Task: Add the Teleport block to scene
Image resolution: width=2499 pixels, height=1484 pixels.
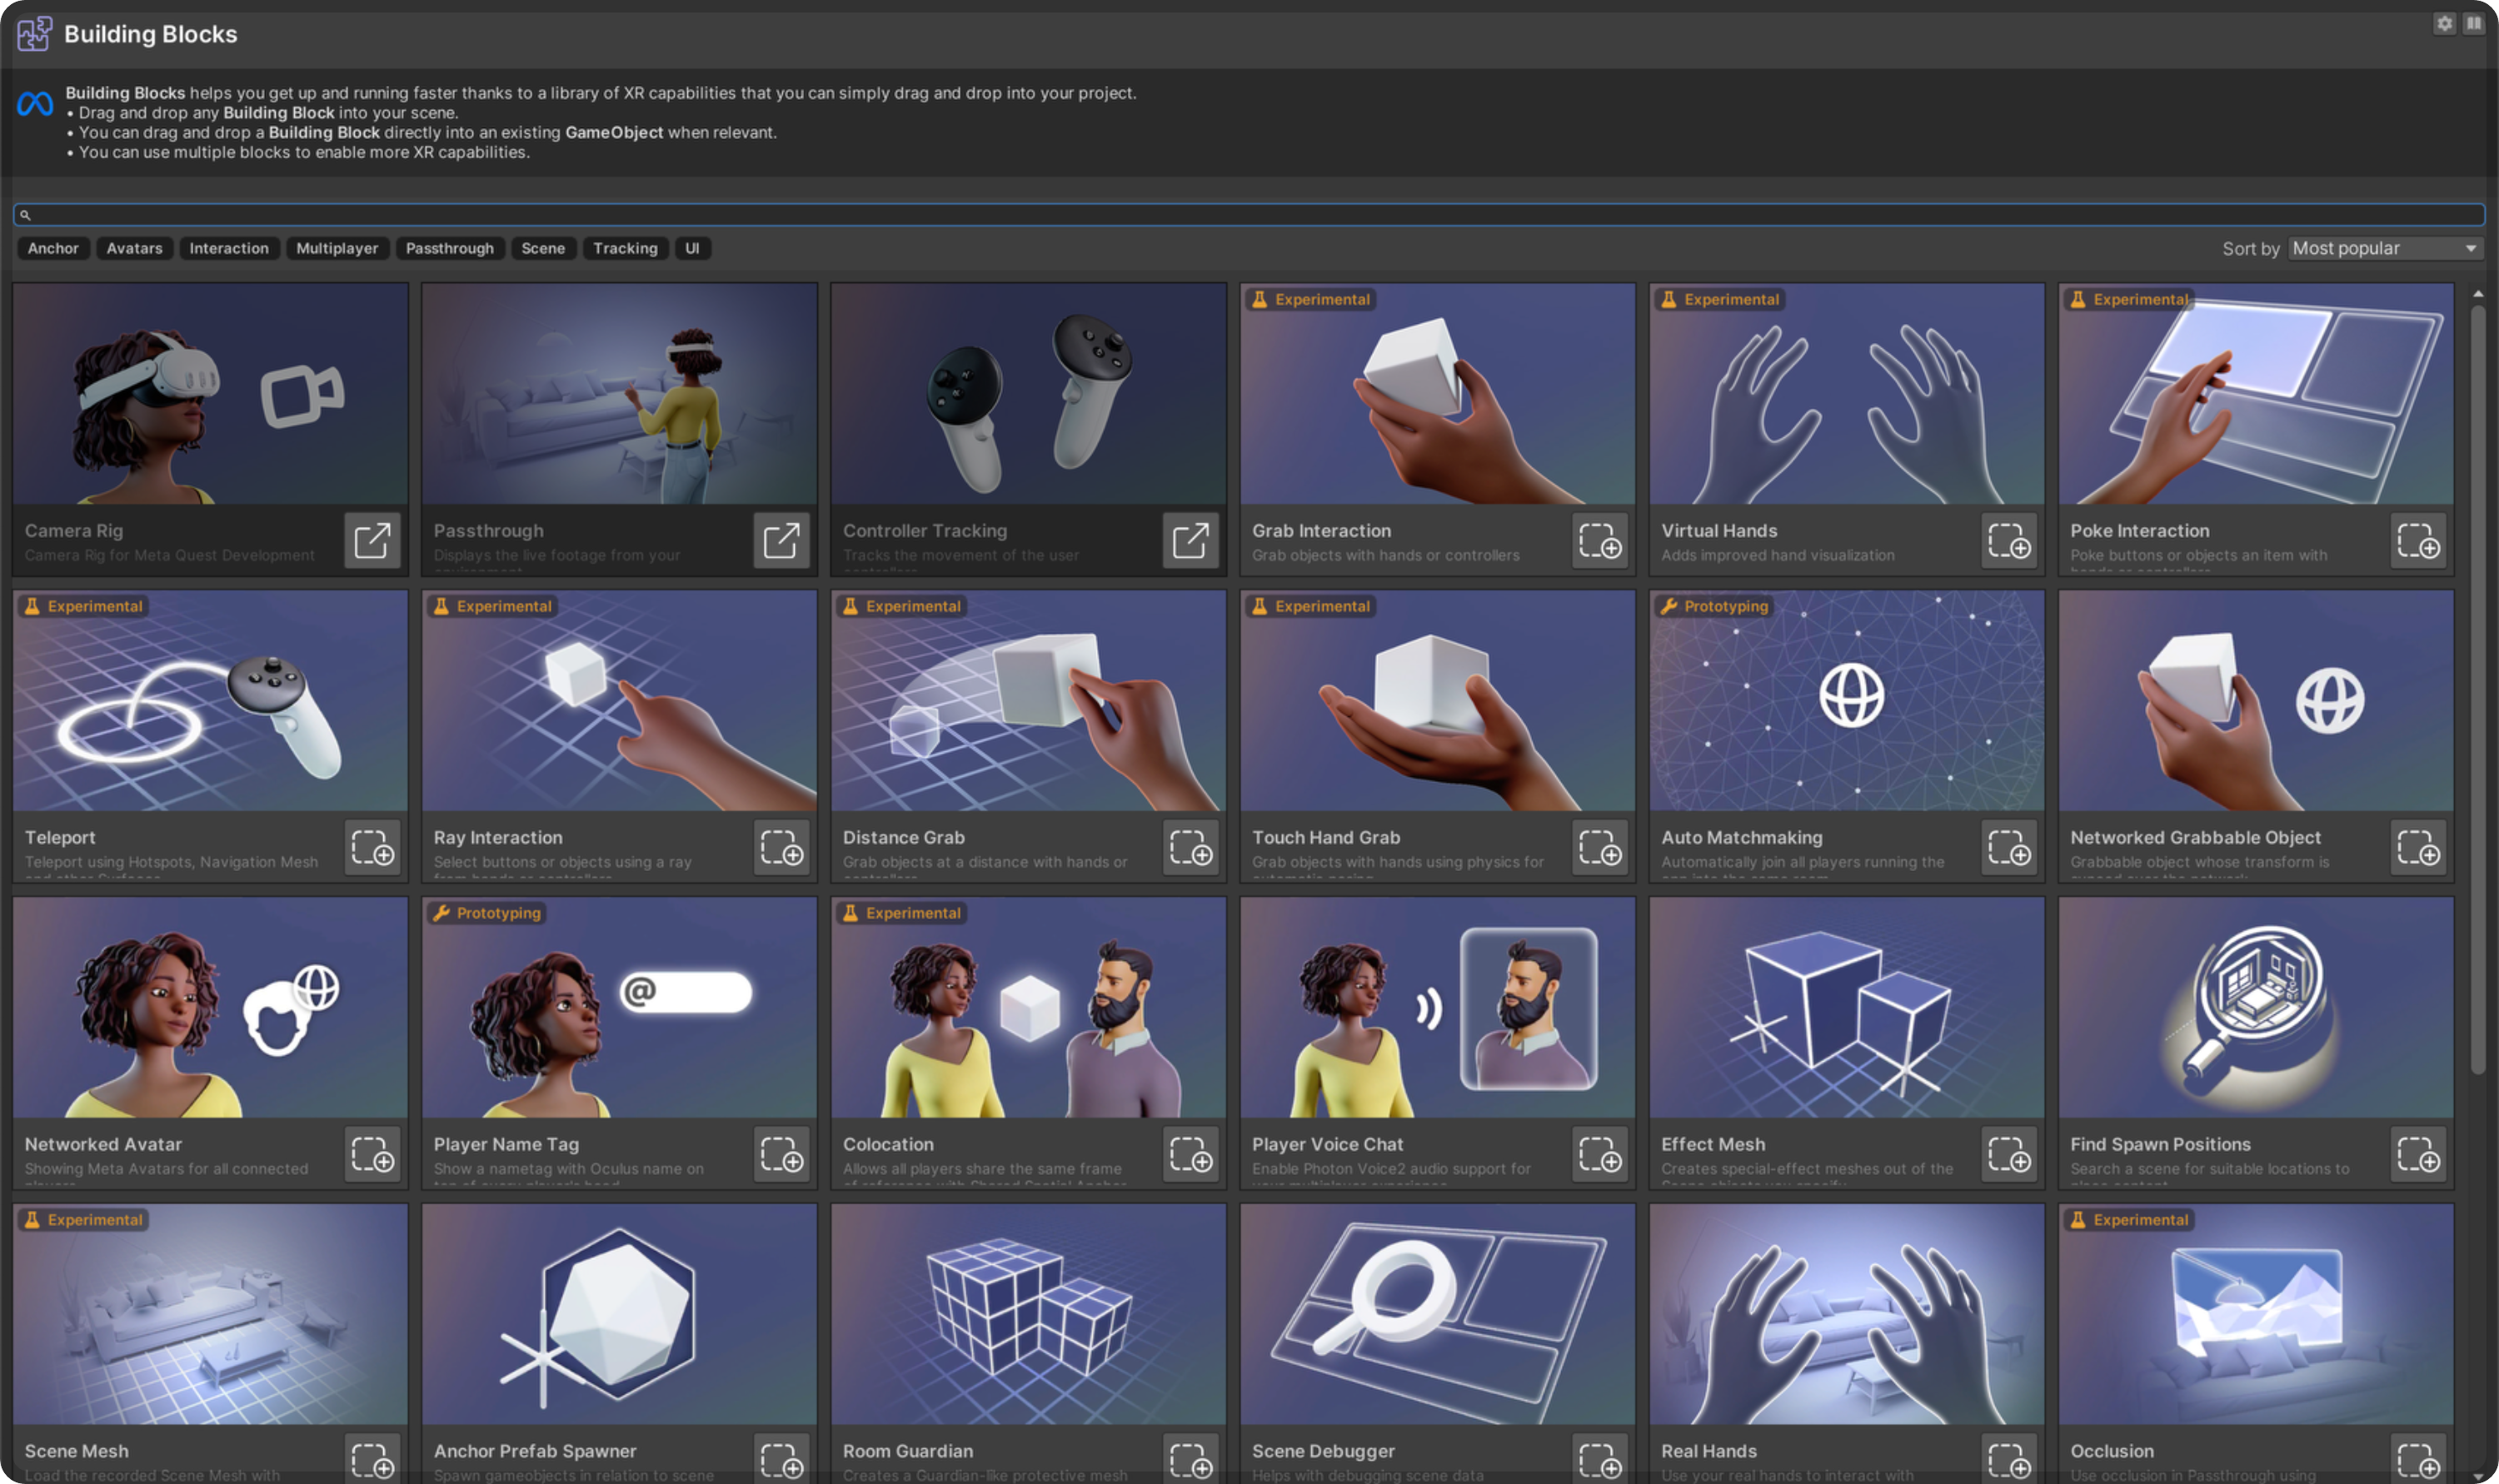Action: 372,848
